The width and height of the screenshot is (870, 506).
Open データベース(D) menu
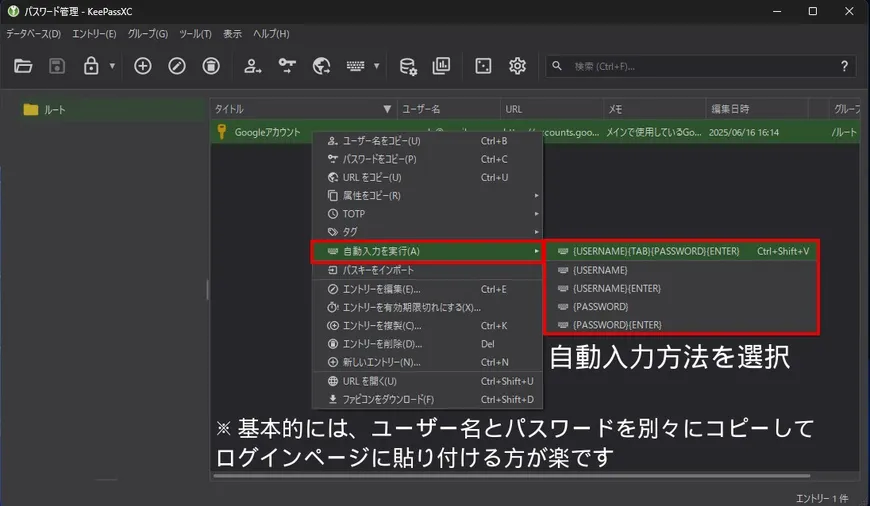[x=33, y=34]
